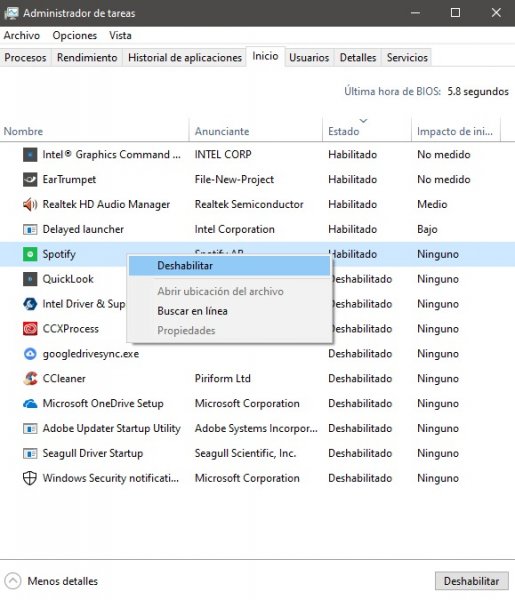
Task: Click the Microsoft OneDrive Setup cloud icon
Action: [x=30, y=403]
